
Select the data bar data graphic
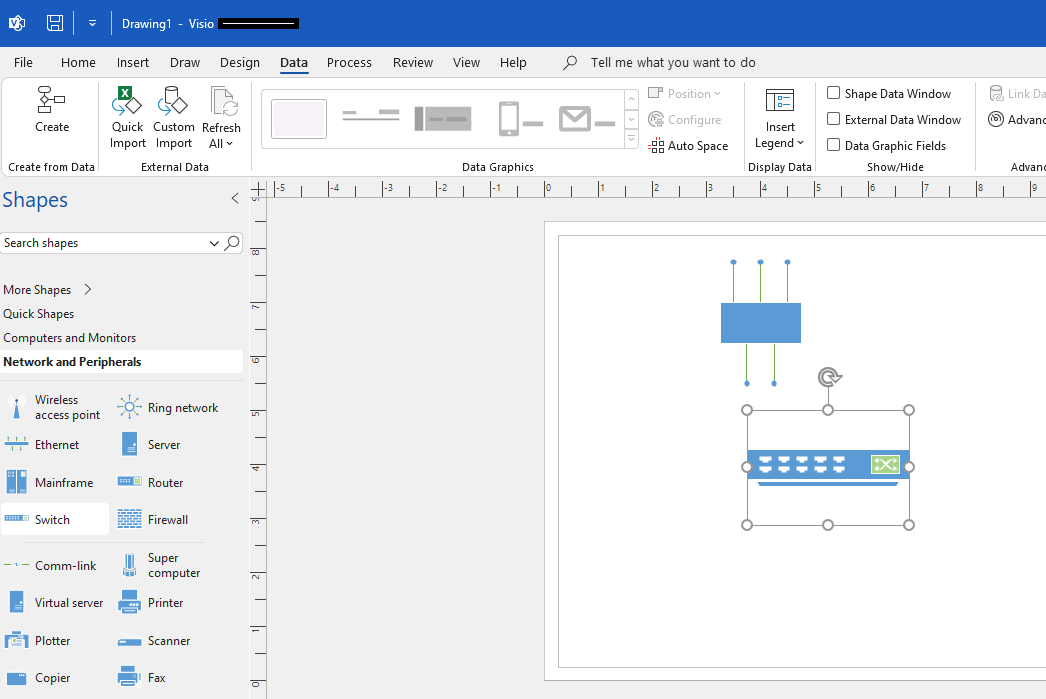pyautogui.click(x=443, y=119)
